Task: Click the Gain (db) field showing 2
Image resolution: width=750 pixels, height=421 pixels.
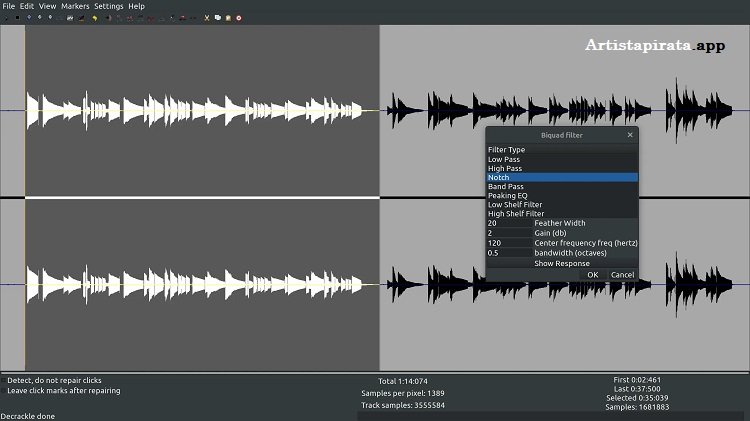Action: click(x=509, y=233)
